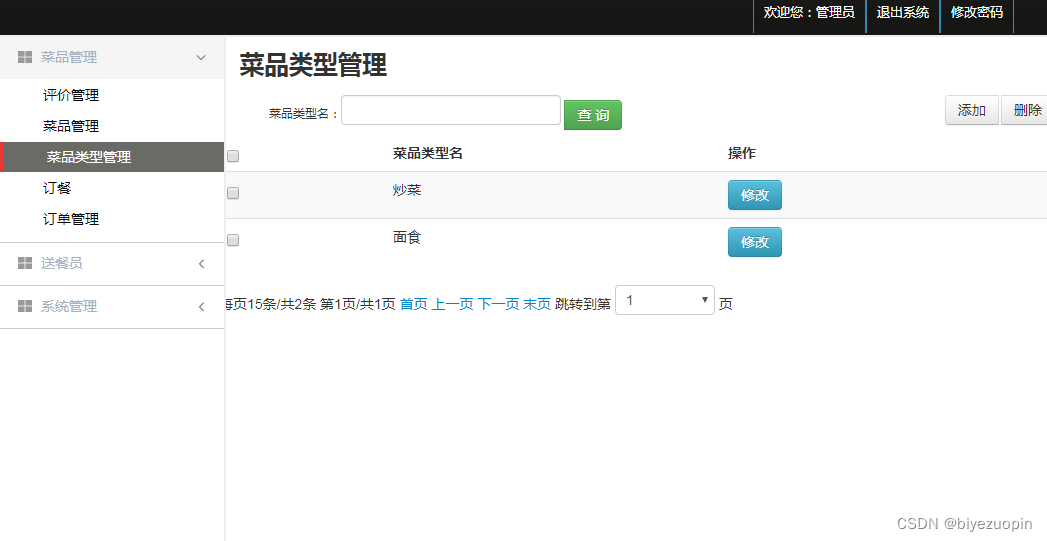This screenshot has width=1047, height=541.
Task: Tick the select-all checkbox in table header
Action: click(x=233, y=156)
